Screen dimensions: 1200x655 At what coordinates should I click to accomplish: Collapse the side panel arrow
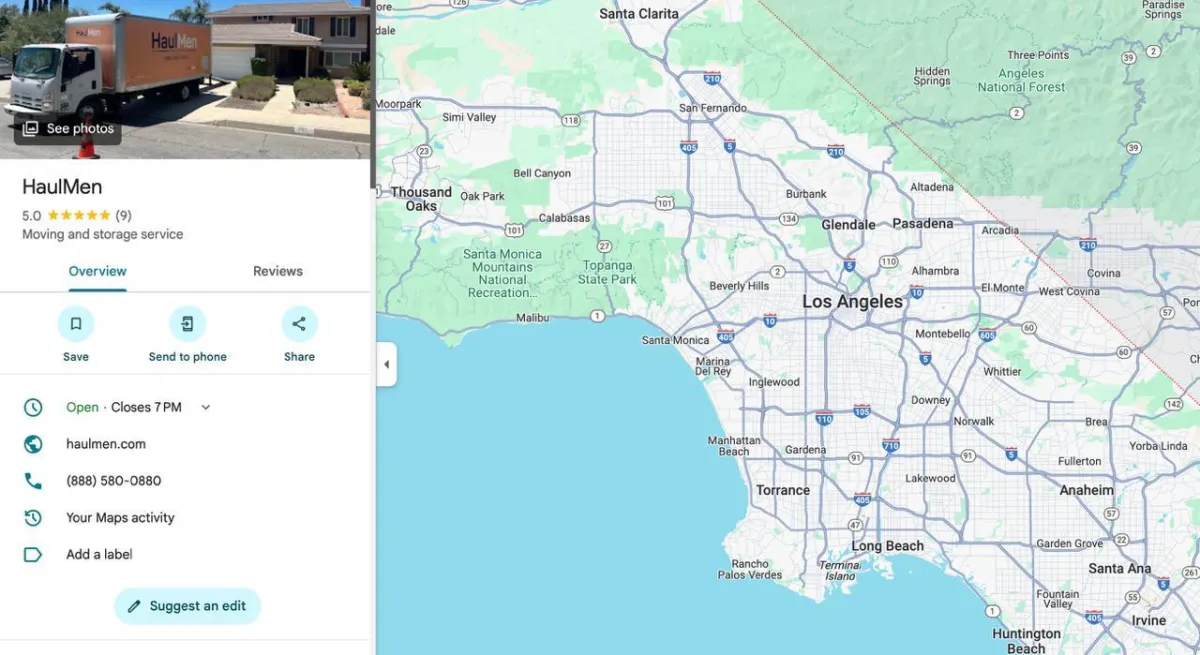click(386, 364)
